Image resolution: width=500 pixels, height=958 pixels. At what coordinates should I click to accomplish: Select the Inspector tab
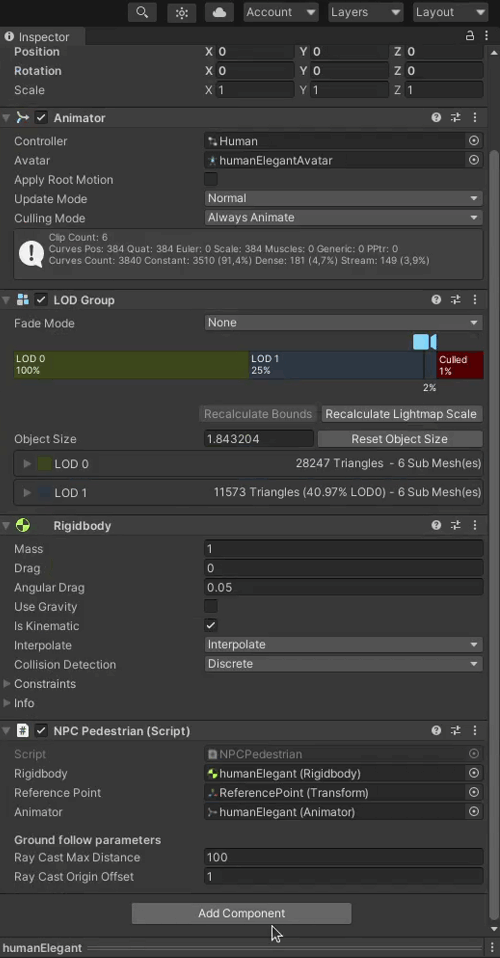coord(43,37)
